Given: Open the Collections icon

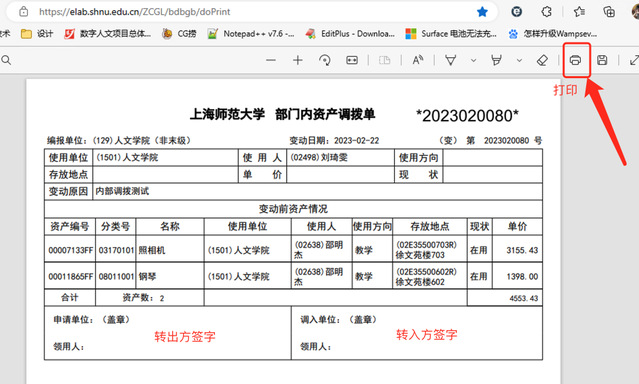Looking at the screenshot, I should (609, 12).
